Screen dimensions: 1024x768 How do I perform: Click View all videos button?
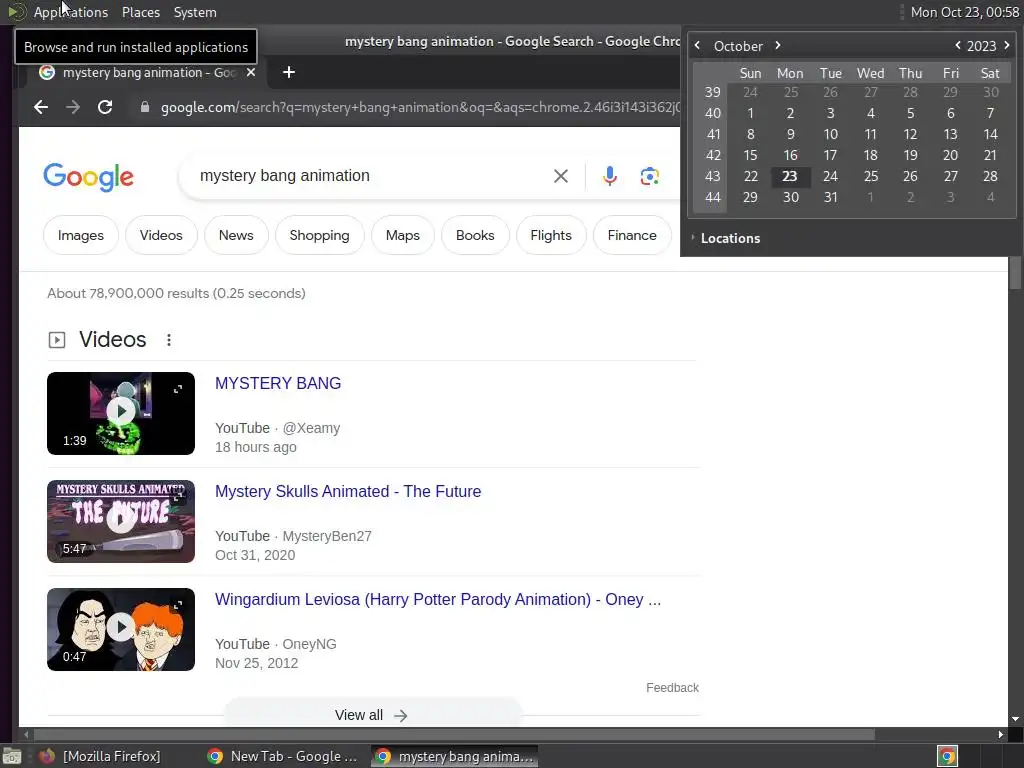372,714
